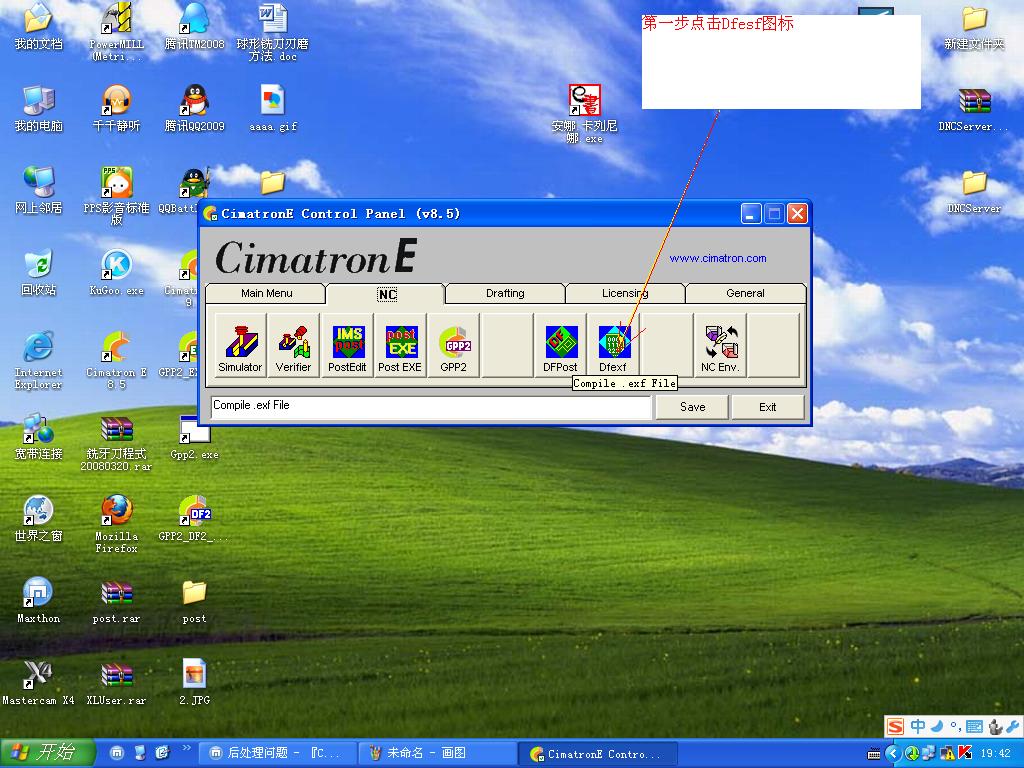Viewport: 1024px width, 768px height.
Task: Select the 球形铣刀刃磨方法.doc file
Action: coord(272,31)
